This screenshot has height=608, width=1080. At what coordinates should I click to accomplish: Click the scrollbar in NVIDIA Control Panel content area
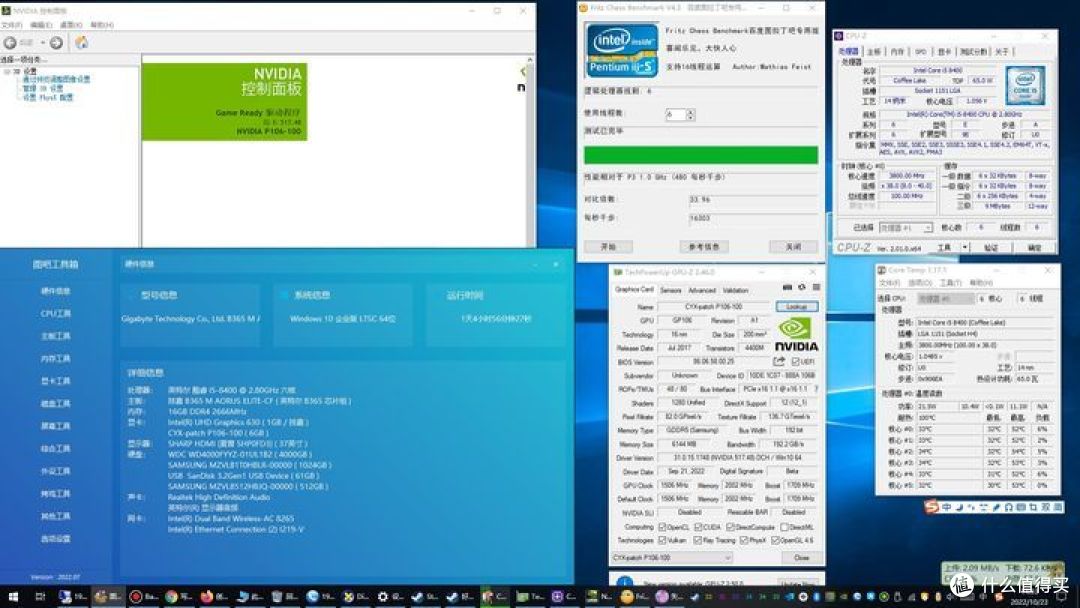click(x=530, y=151)
